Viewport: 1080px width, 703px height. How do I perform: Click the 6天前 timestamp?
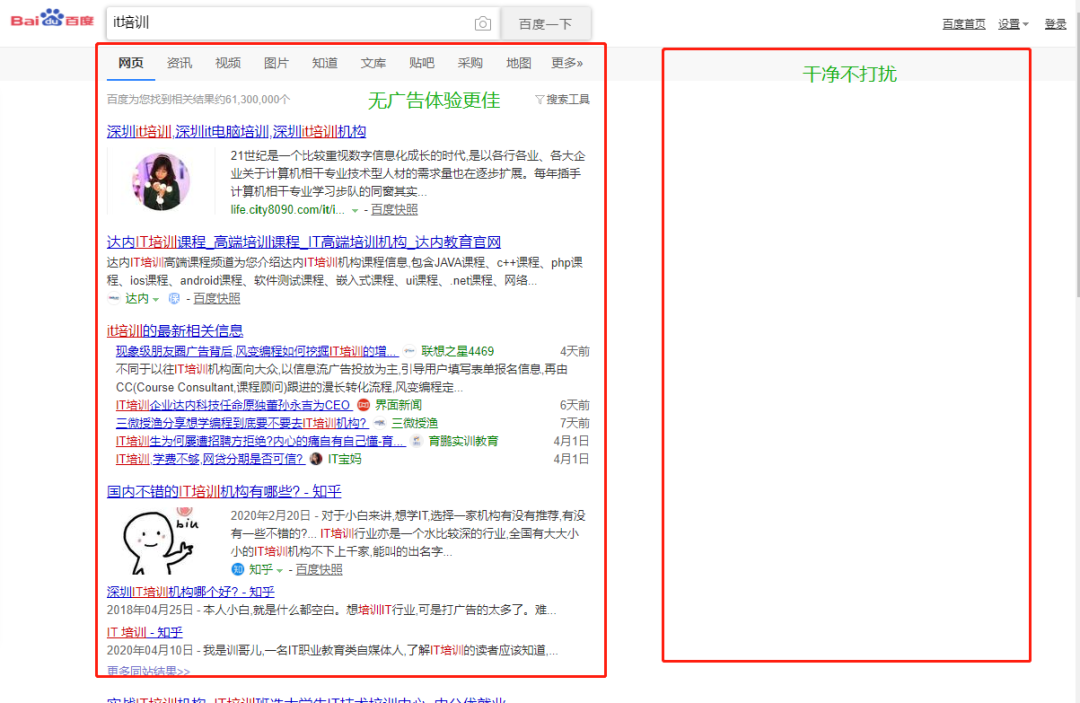(574, 405)
